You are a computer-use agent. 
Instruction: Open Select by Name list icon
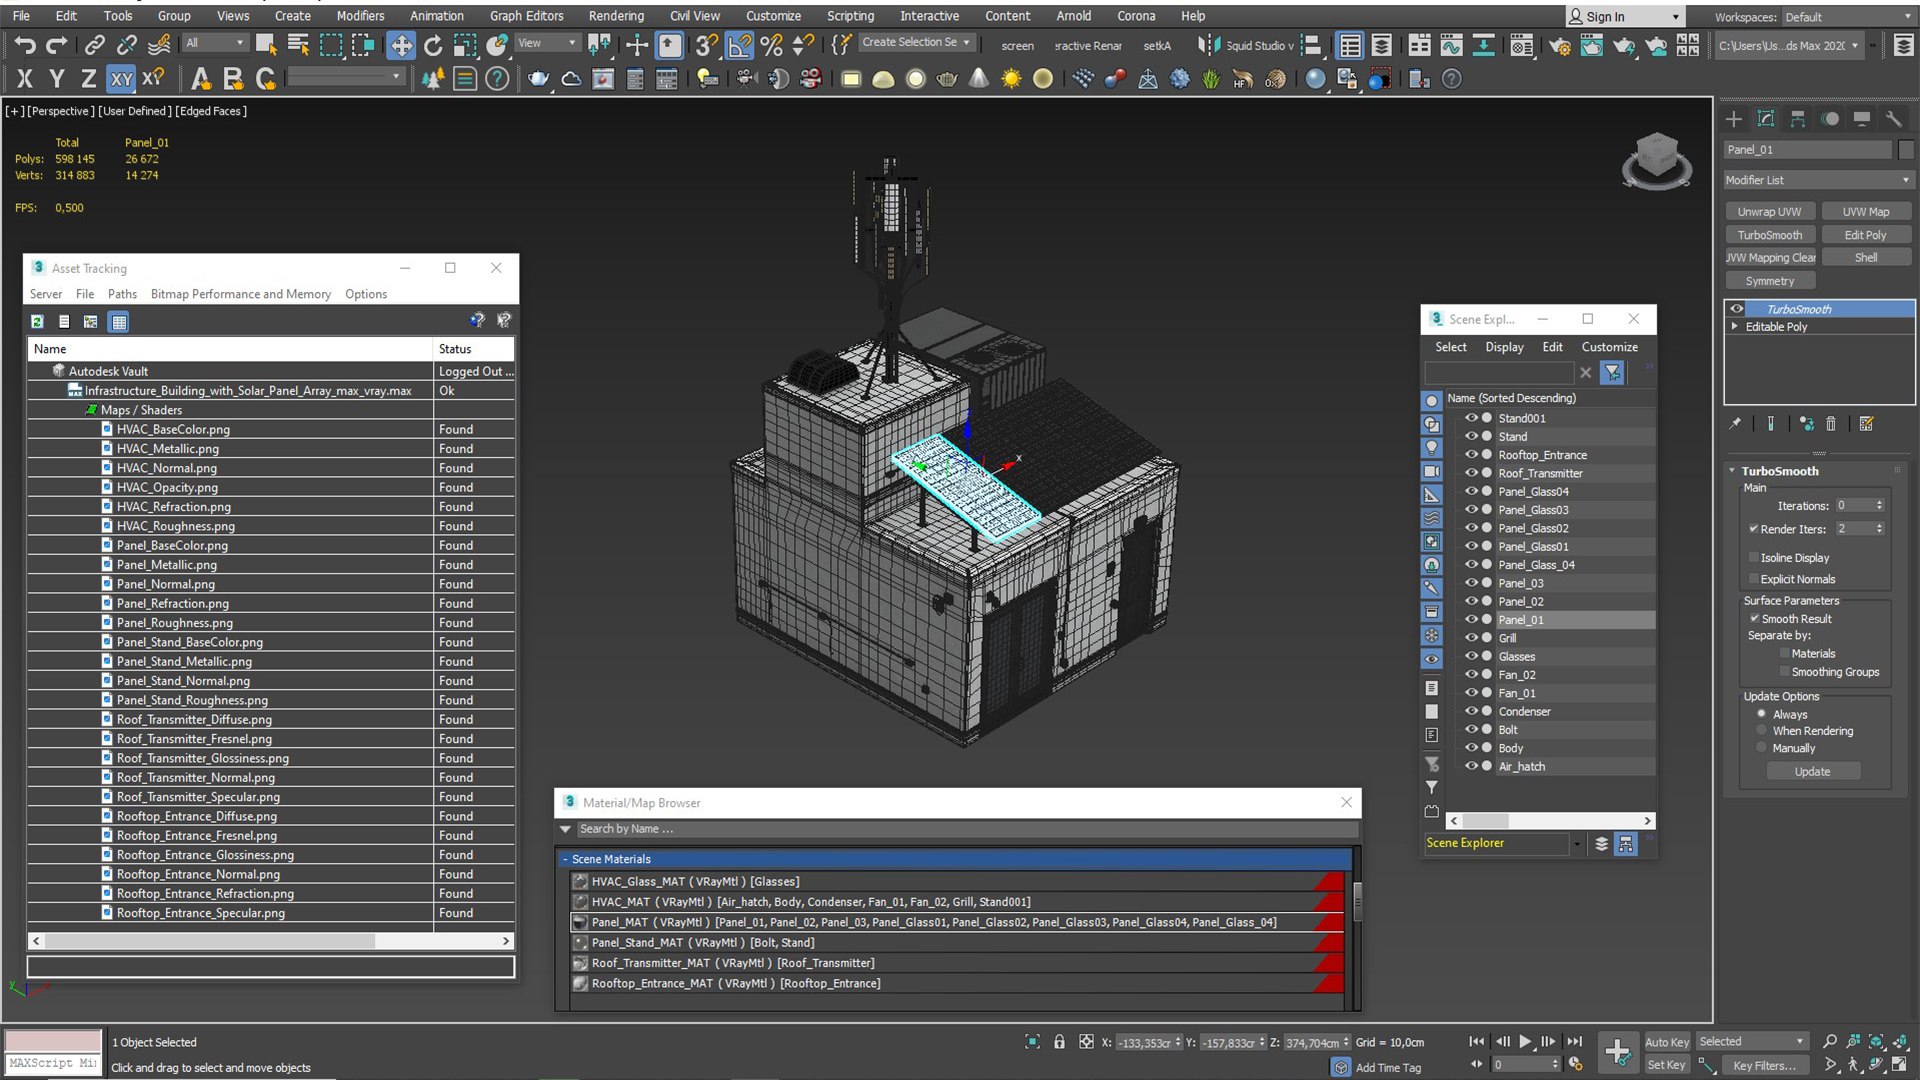tap(298, 45)
